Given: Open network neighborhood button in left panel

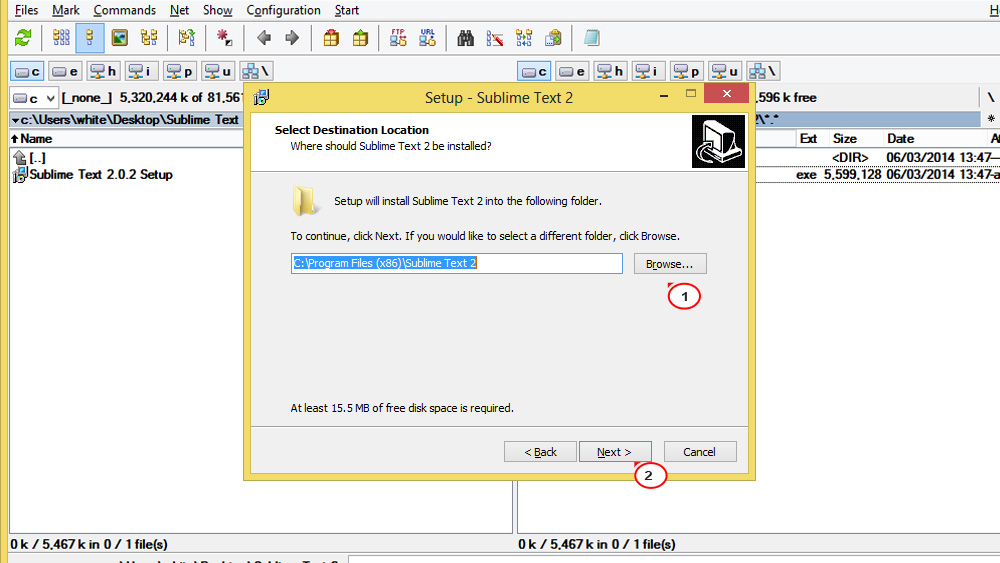Looking at the screenshot, I should pos(256,71).
